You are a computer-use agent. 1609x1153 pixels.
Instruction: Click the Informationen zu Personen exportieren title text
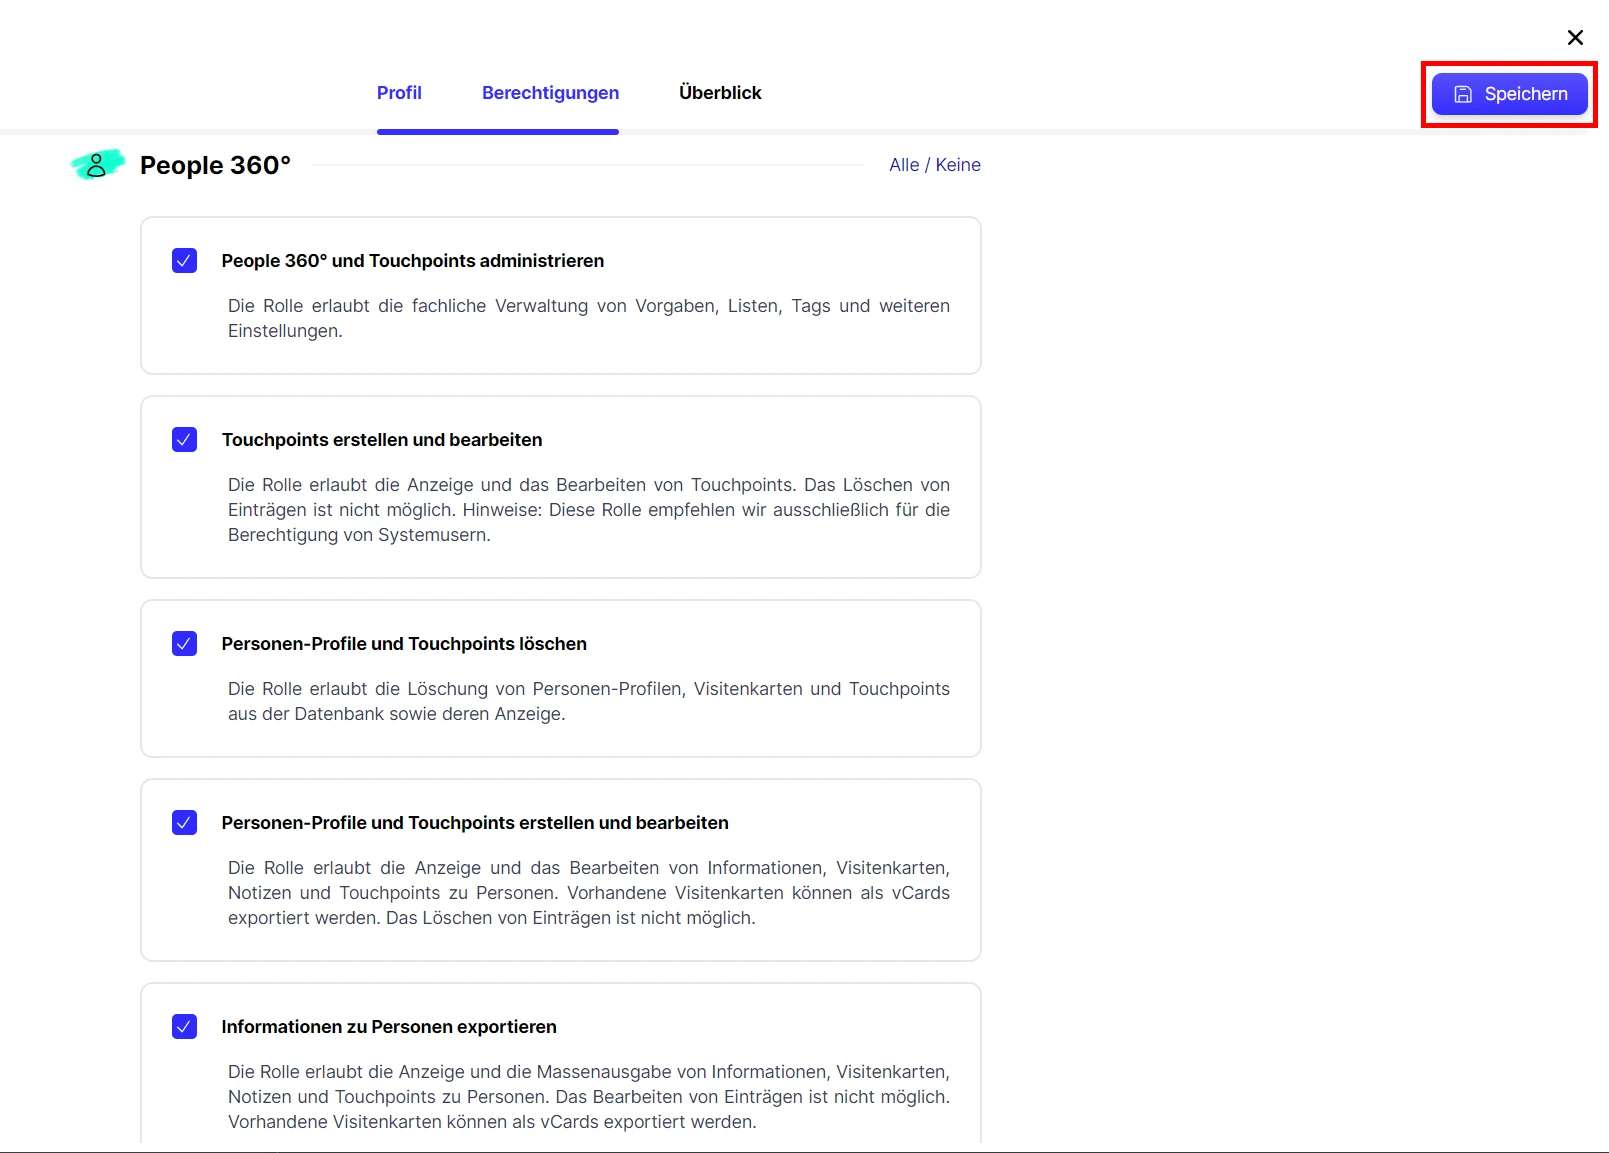click(389, 1027)
